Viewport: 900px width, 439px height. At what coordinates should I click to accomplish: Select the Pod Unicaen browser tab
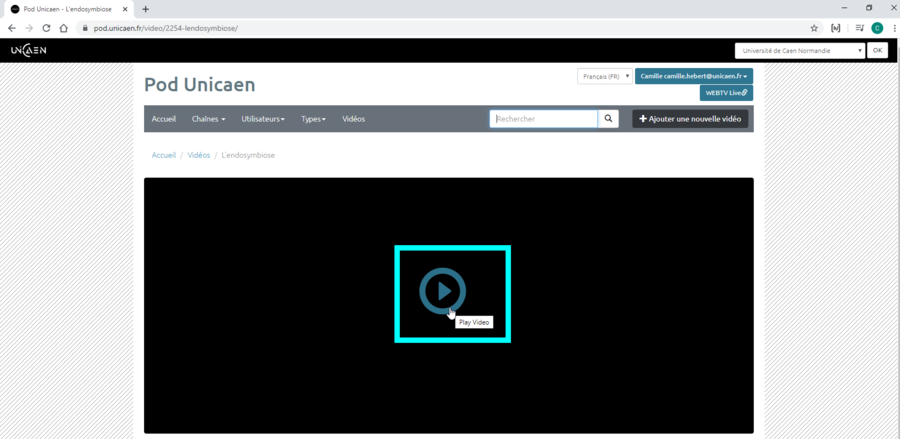(x=68, y=9)
